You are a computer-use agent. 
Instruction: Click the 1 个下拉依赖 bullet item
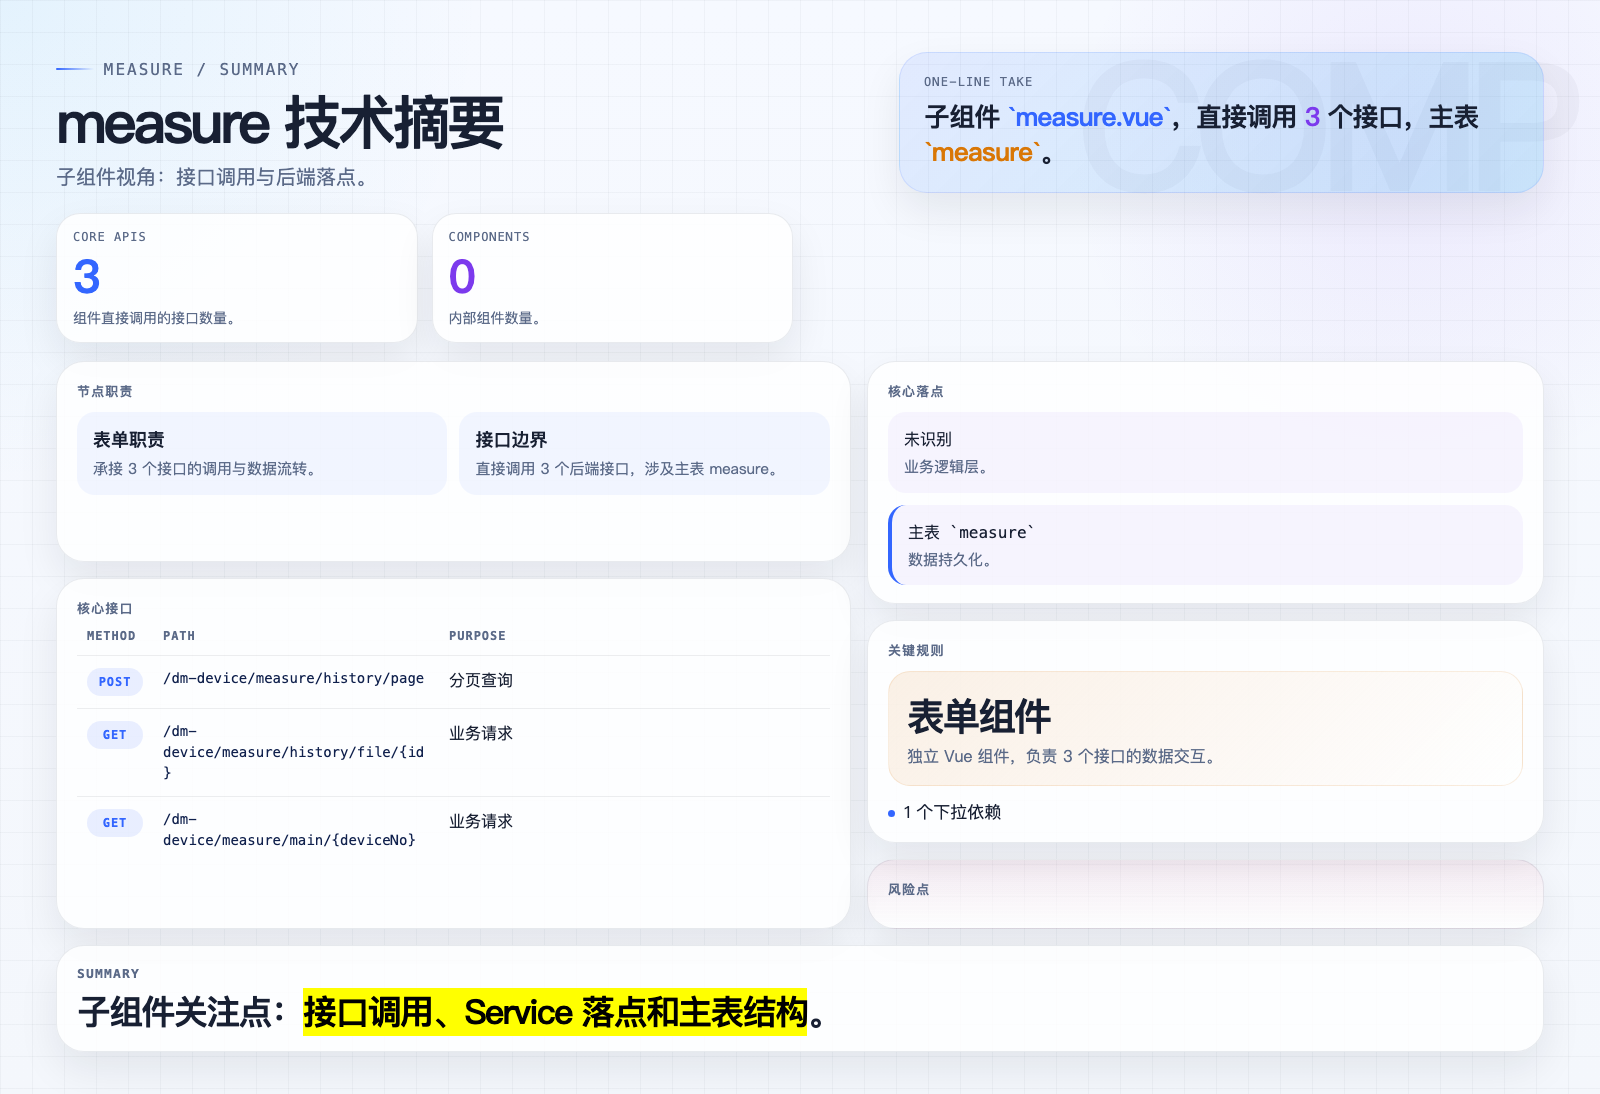[945, 812]
